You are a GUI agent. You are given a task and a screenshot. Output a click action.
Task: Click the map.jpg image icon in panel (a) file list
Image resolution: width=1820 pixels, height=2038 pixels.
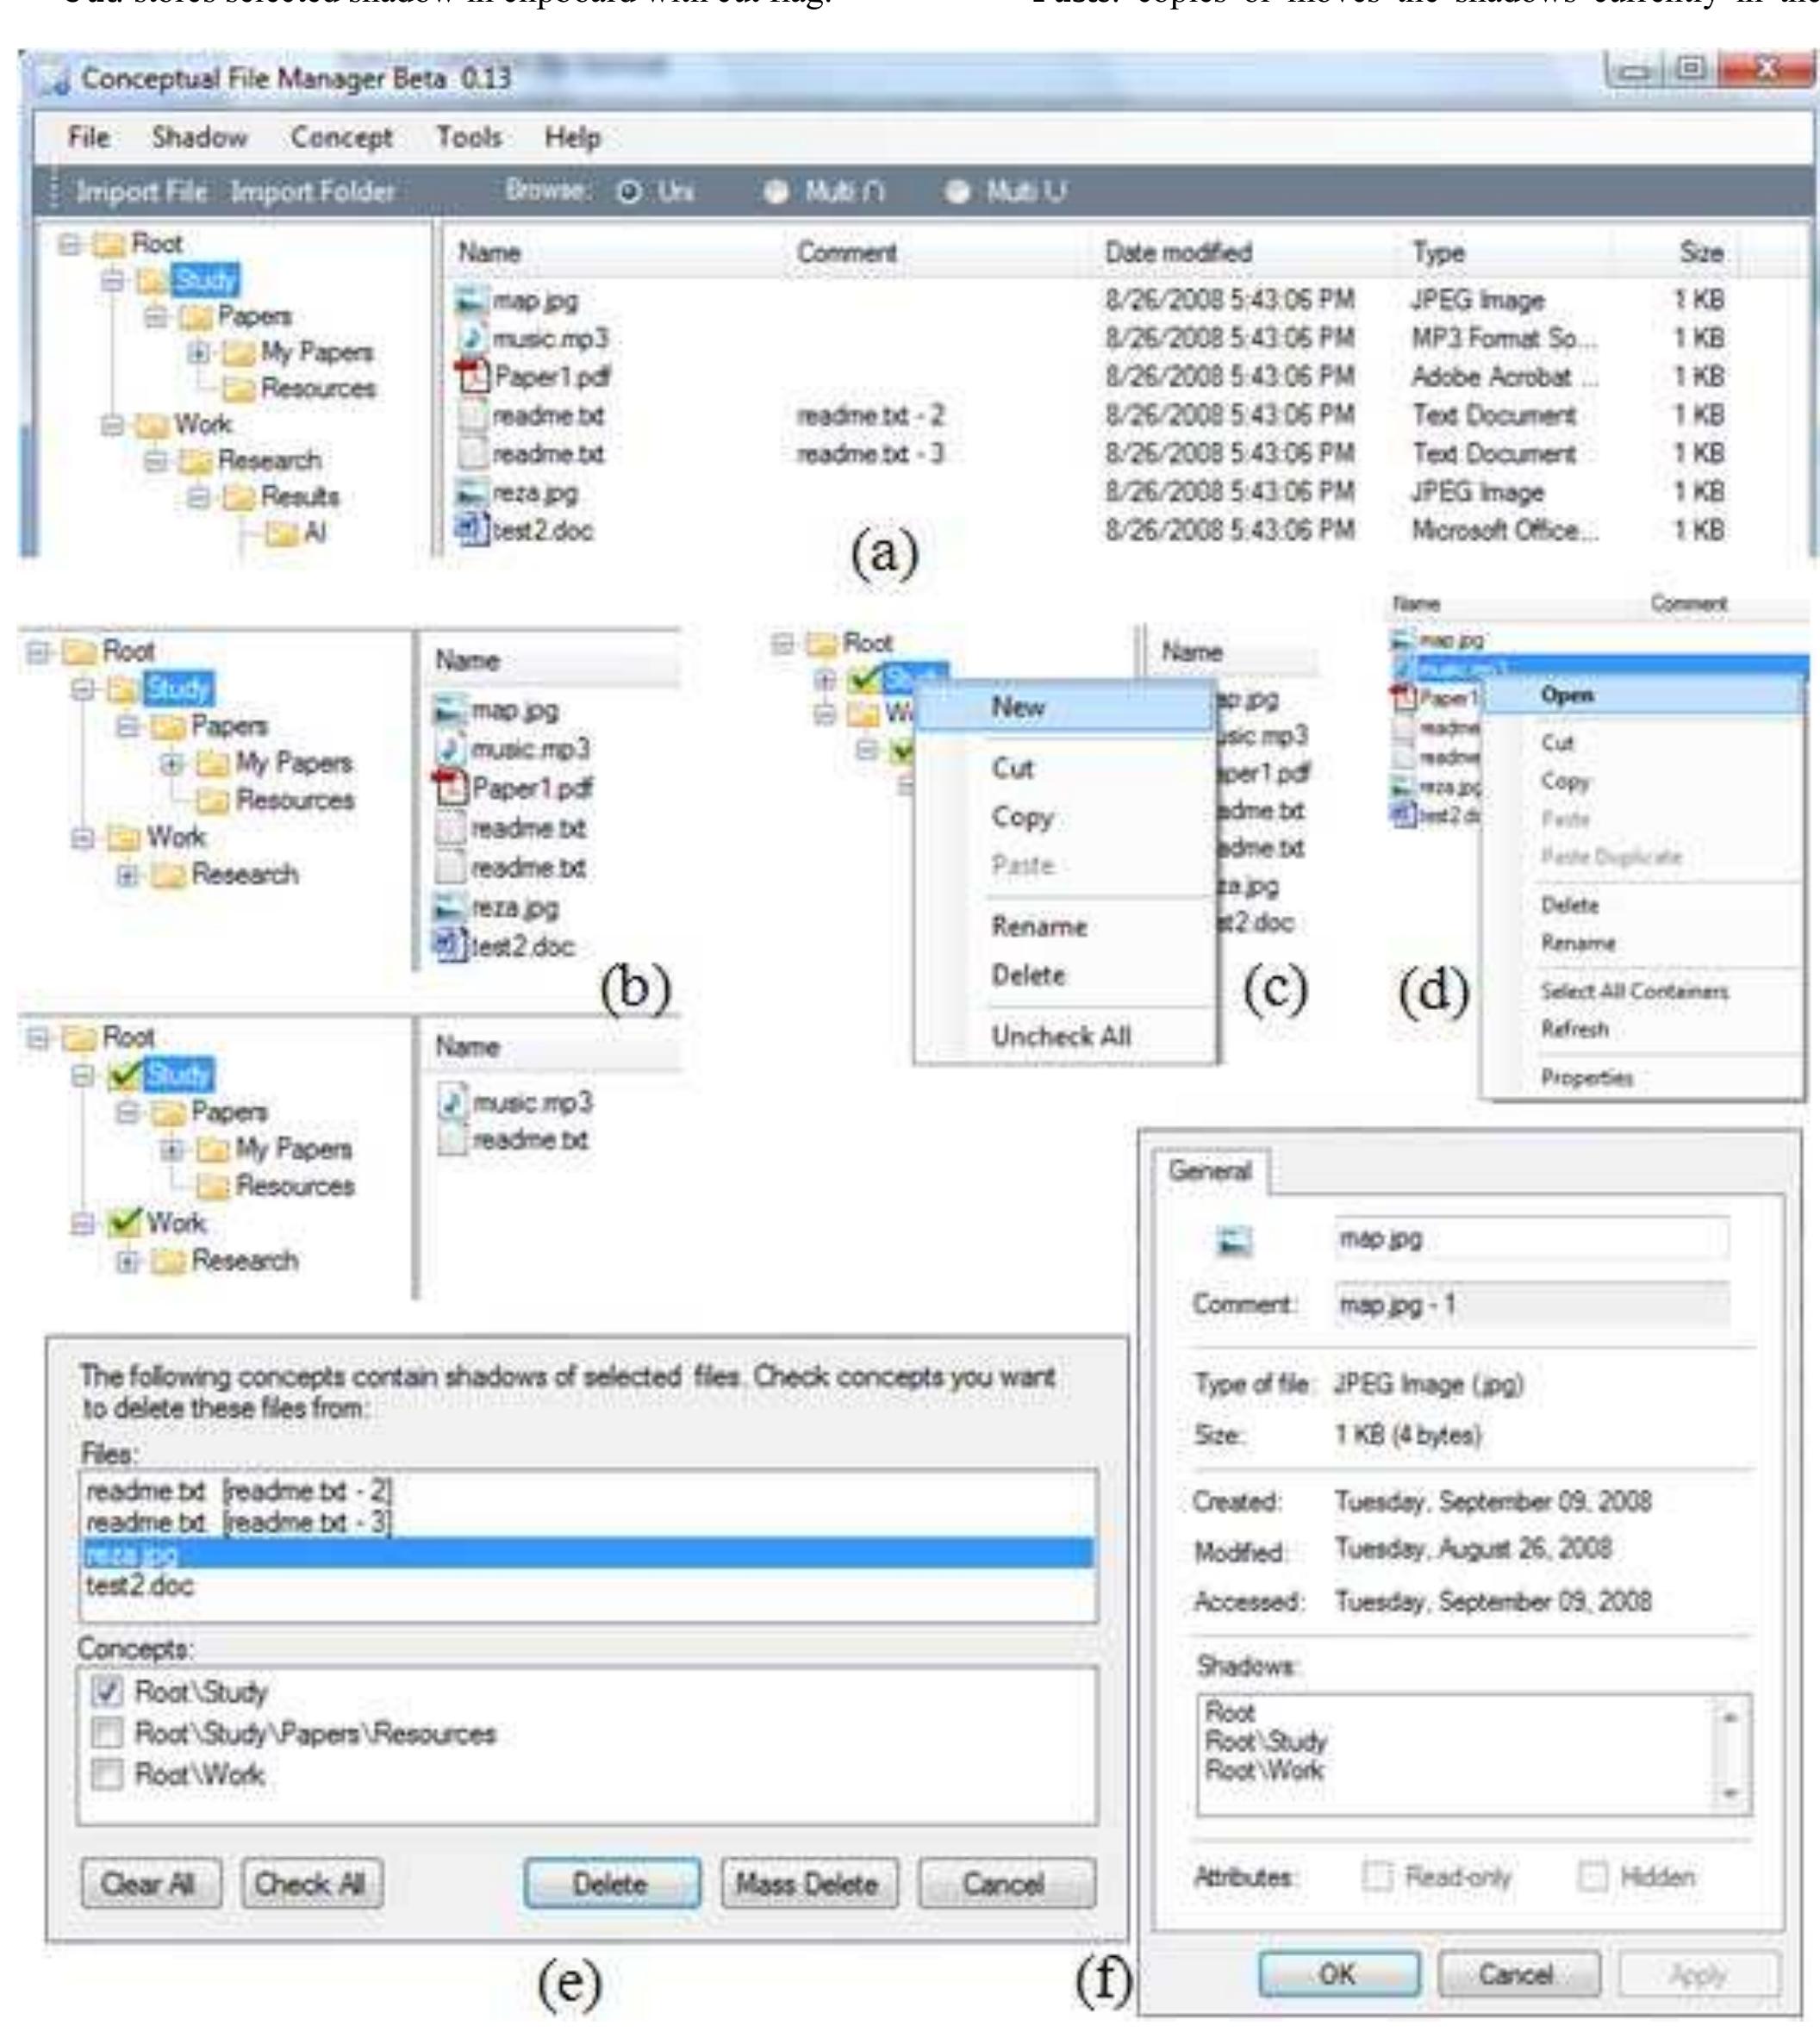(x=471, y=300)
